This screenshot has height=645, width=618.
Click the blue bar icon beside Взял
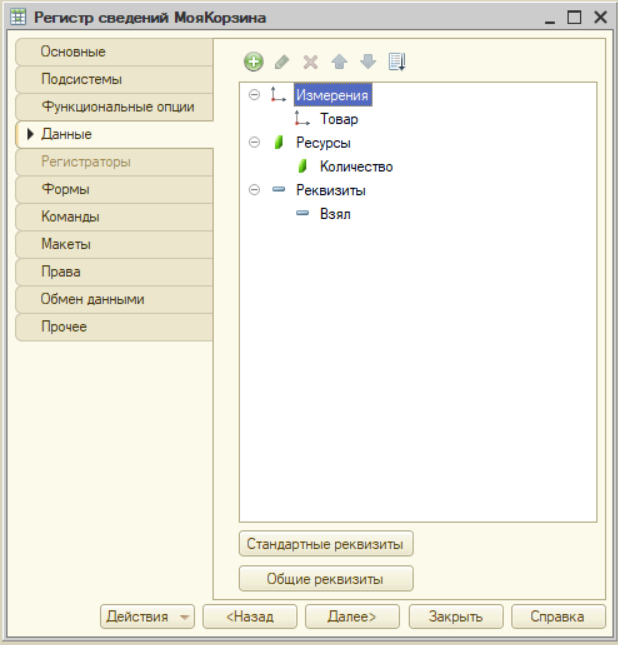(302, 213)
